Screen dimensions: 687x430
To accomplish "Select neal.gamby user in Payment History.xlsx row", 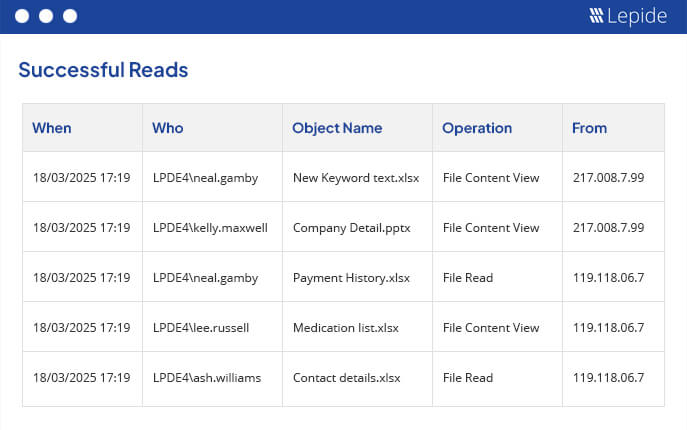I will (205, 278).
